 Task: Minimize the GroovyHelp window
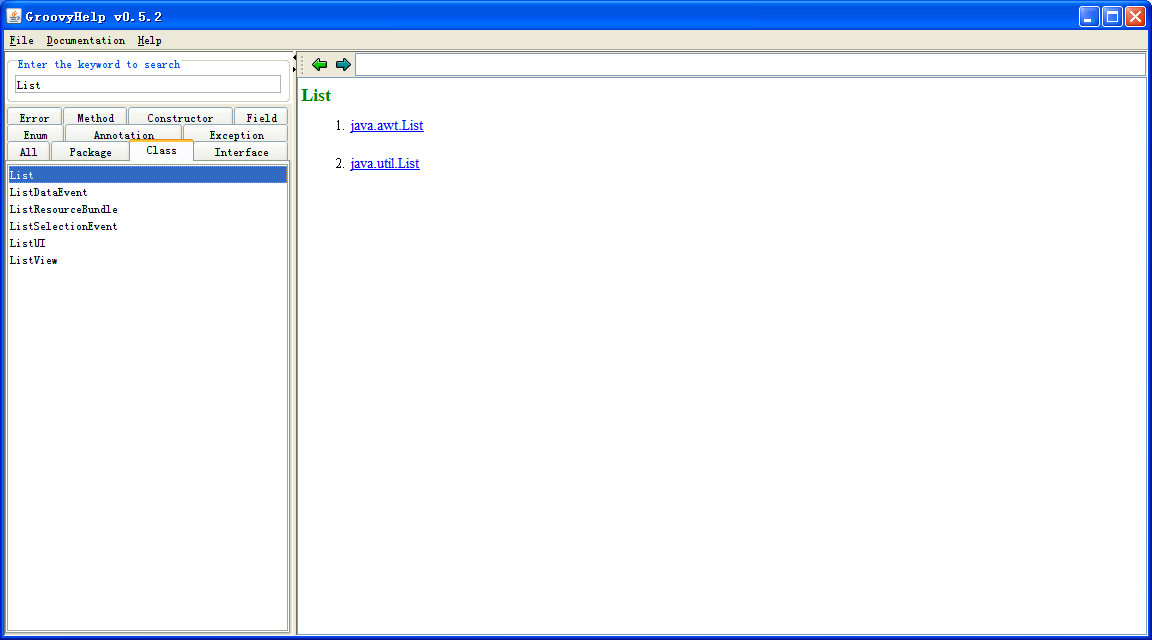(1089, 16)
